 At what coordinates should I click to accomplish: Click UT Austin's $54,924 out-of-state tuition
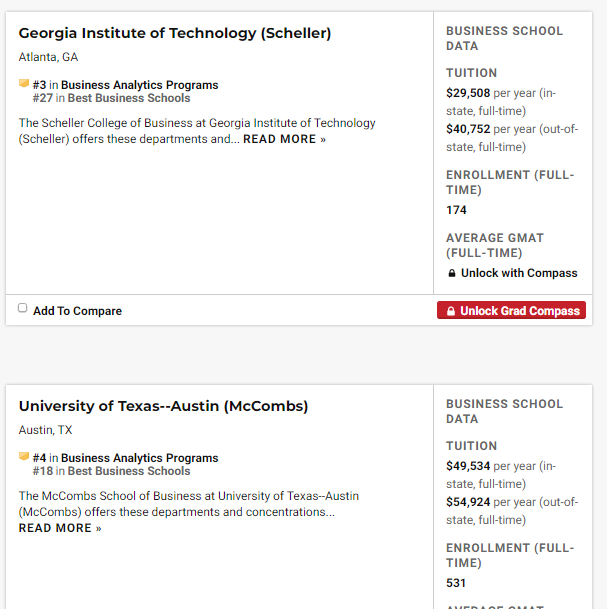(468, 502)
